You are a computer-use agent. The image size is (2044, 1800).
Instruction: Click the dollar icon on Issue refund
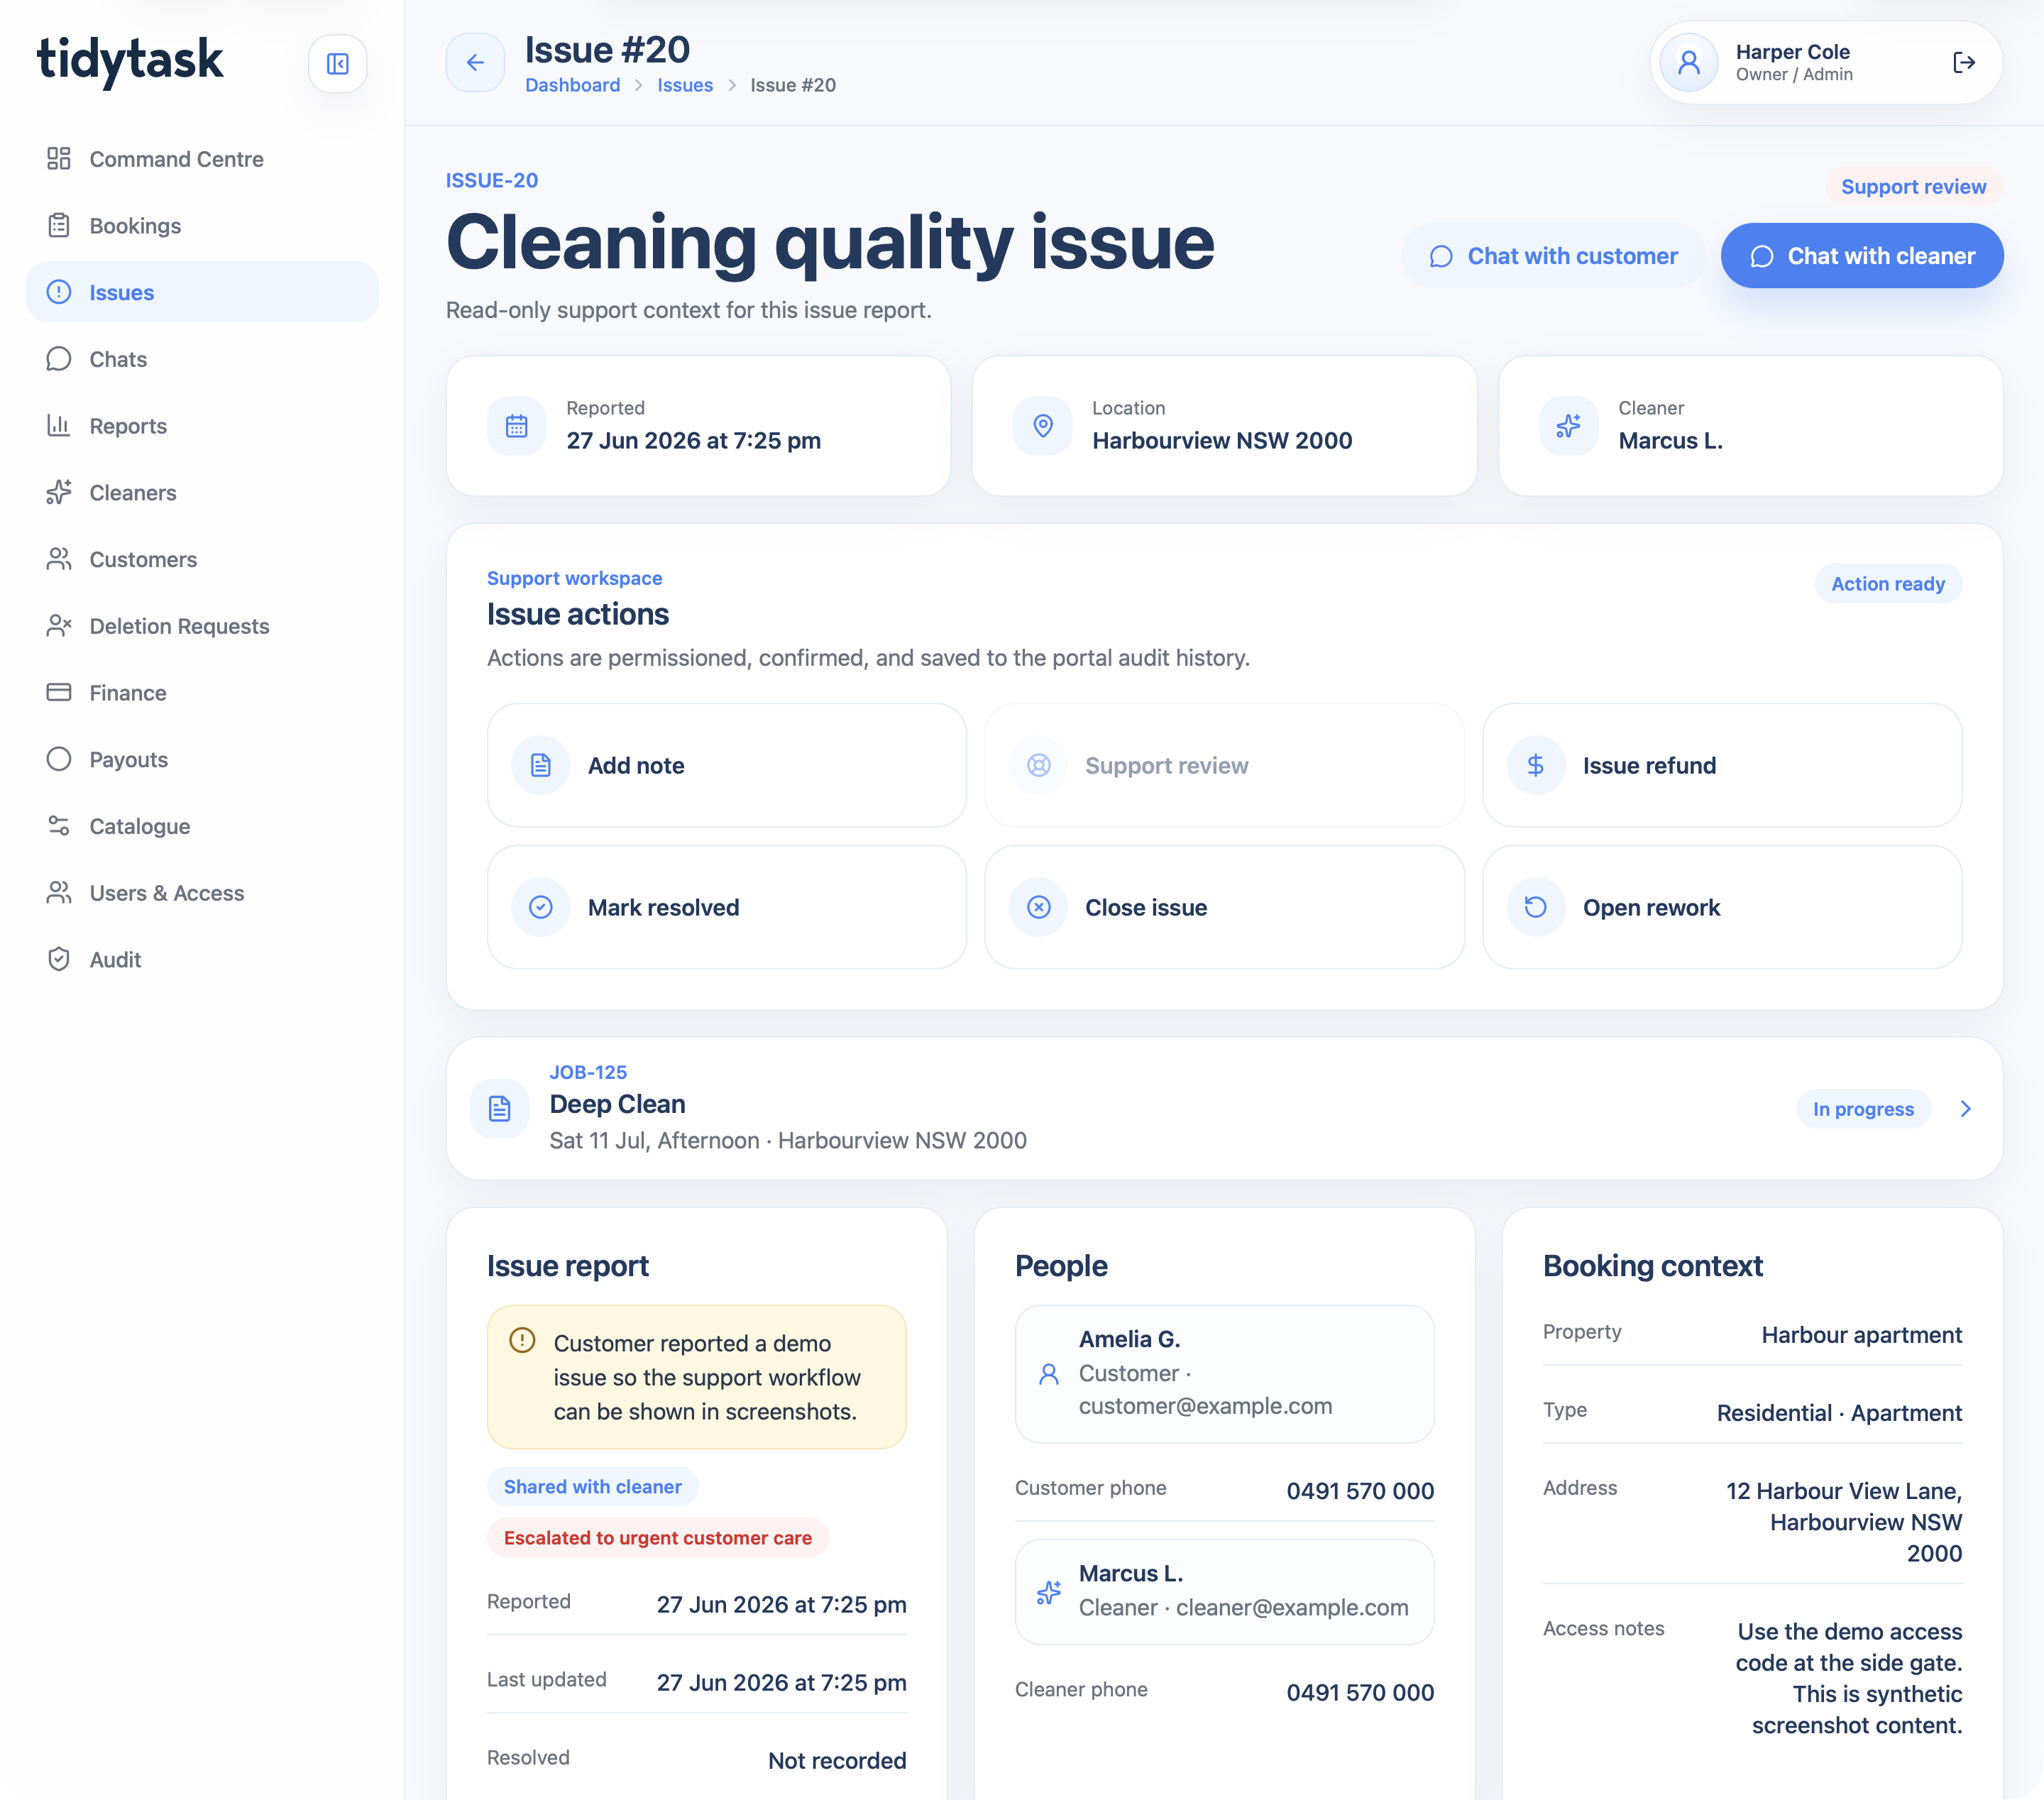click(x=1536, y=766)
